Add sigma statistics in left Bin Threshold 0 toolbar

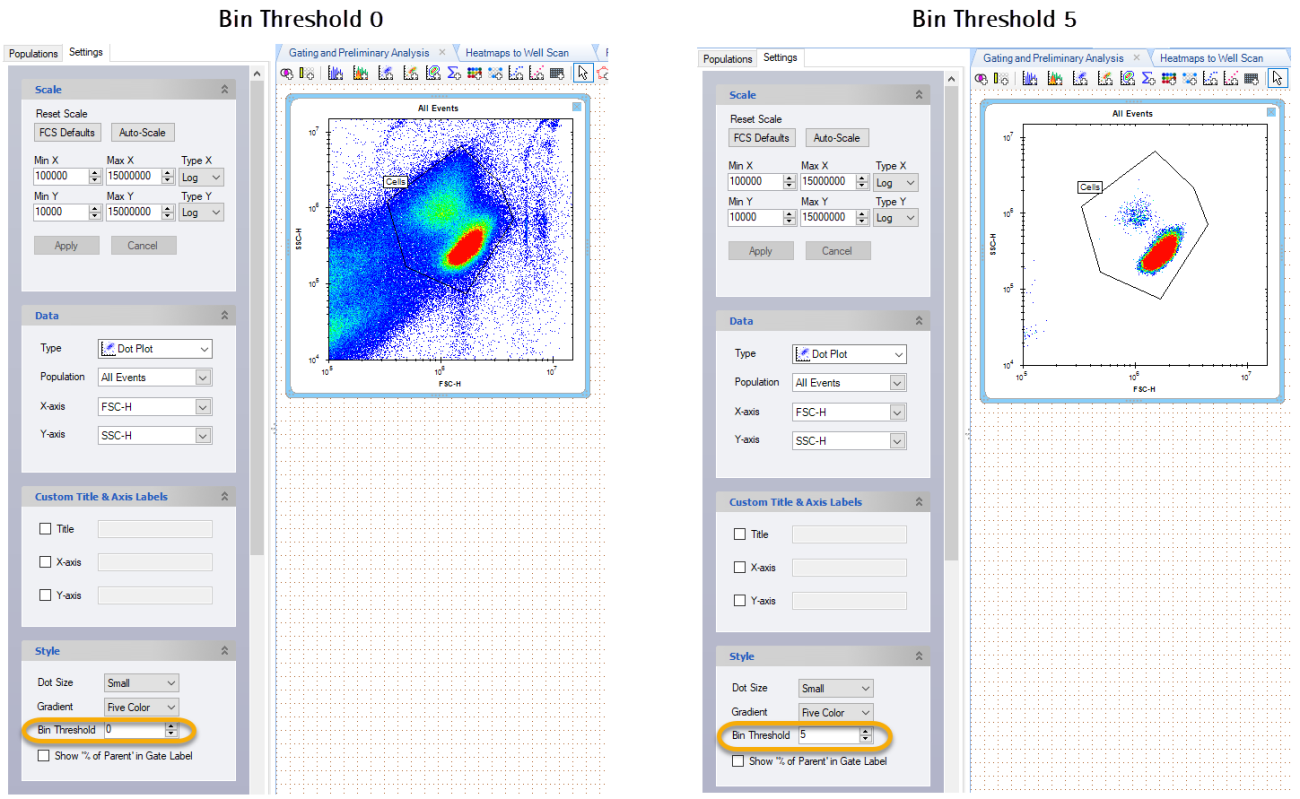pos(453,73)
